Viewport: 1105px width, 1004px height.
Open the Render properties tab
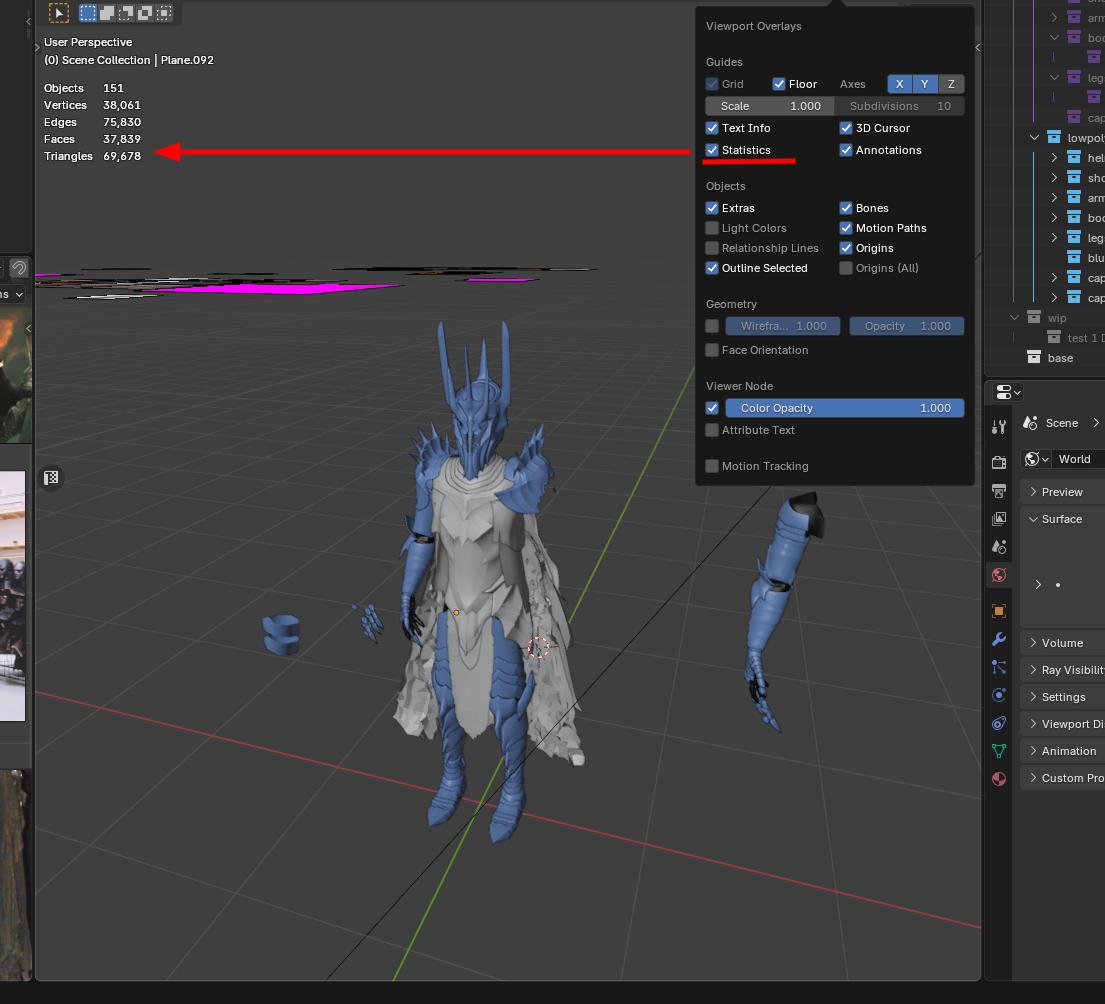pos(998,462)
